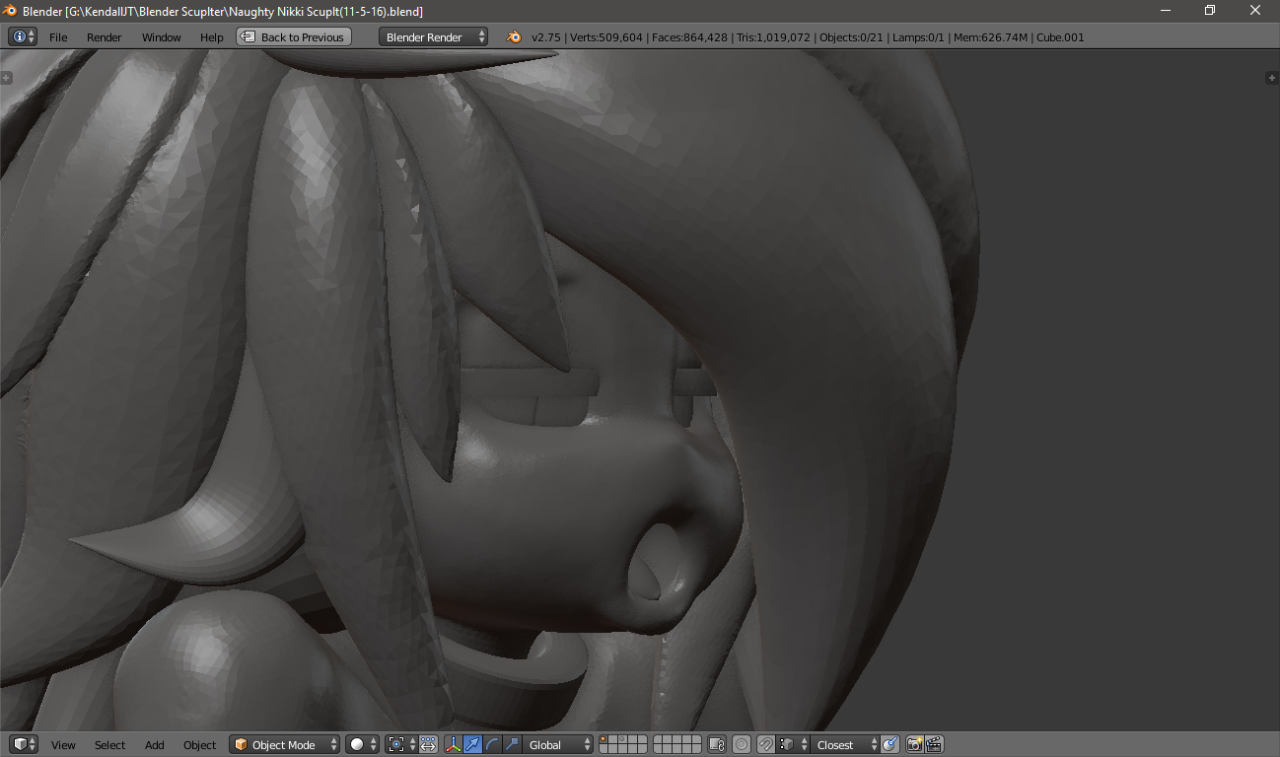Select the scale manipulator icon
This screenshot has width=1280, height=757.
[x=512, y=744]
